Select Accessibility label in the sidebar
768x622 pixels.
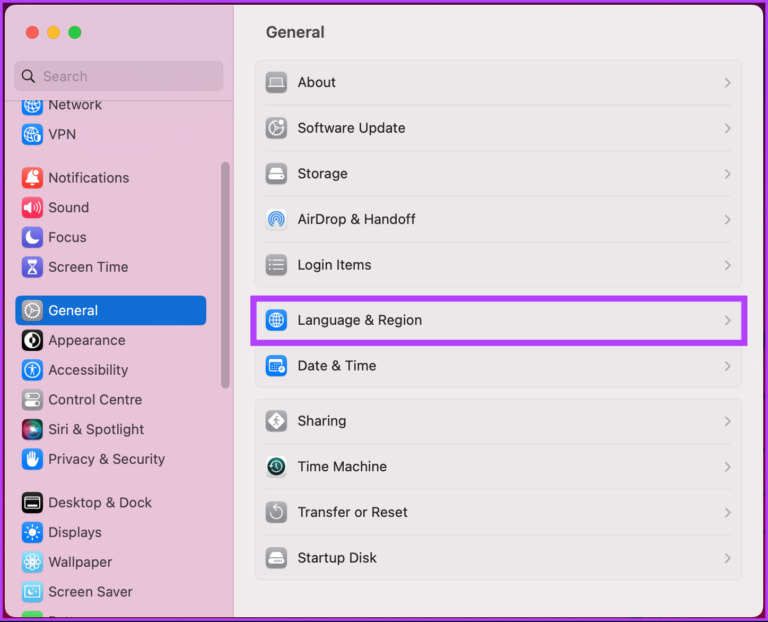point(88,370)
